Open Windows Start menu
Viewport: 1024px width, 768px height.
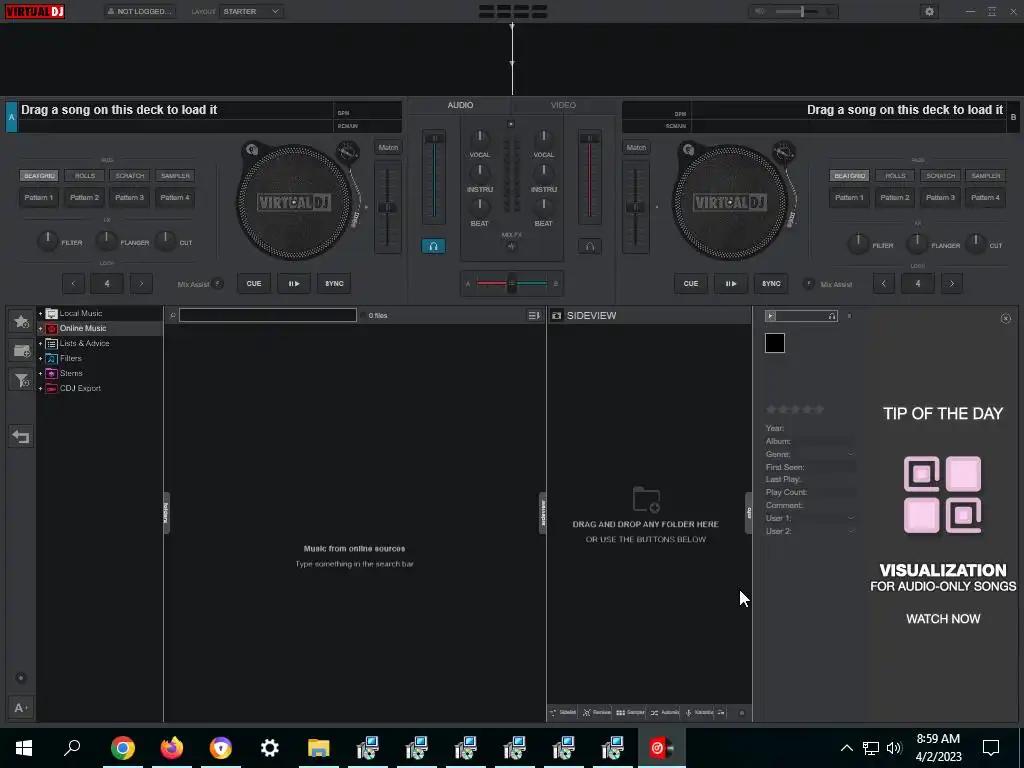pos(24,747)
